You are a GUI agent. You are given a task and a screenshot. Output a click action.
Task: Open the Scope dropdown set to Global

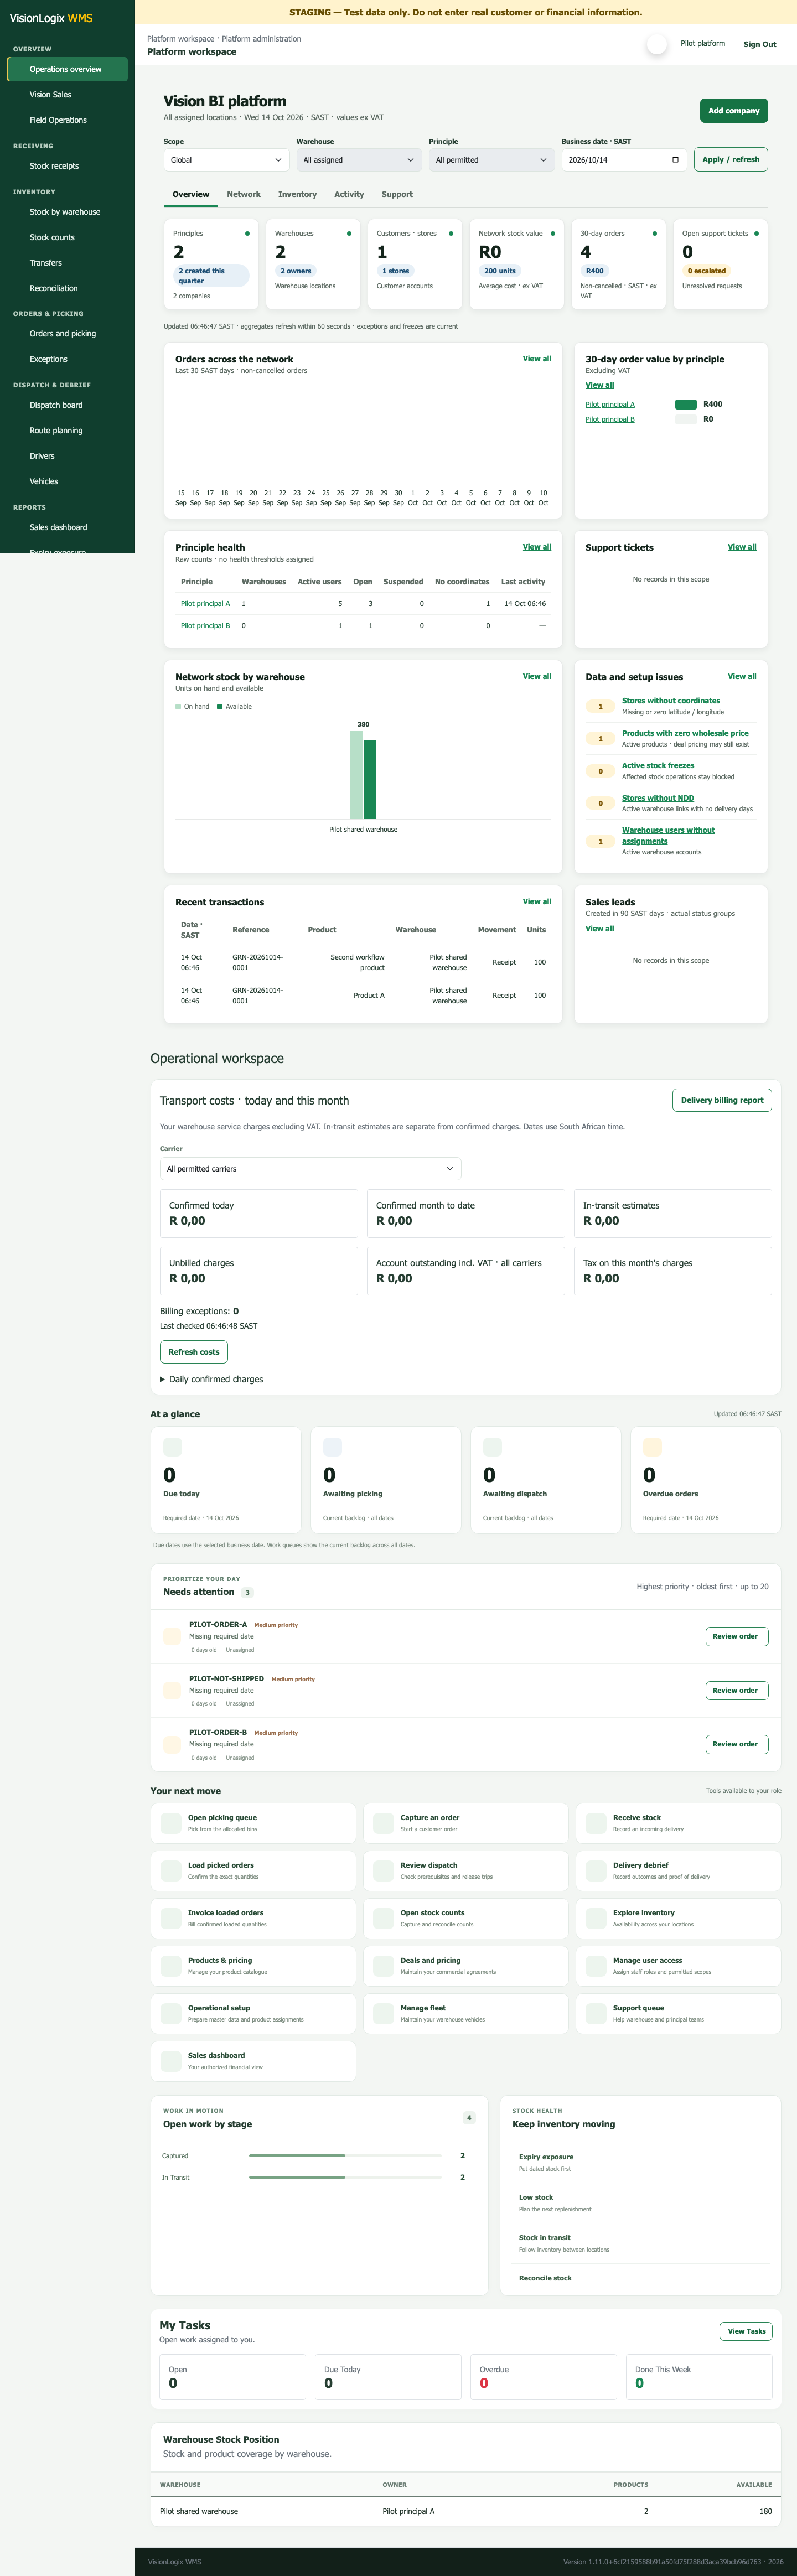pos(226,160)
